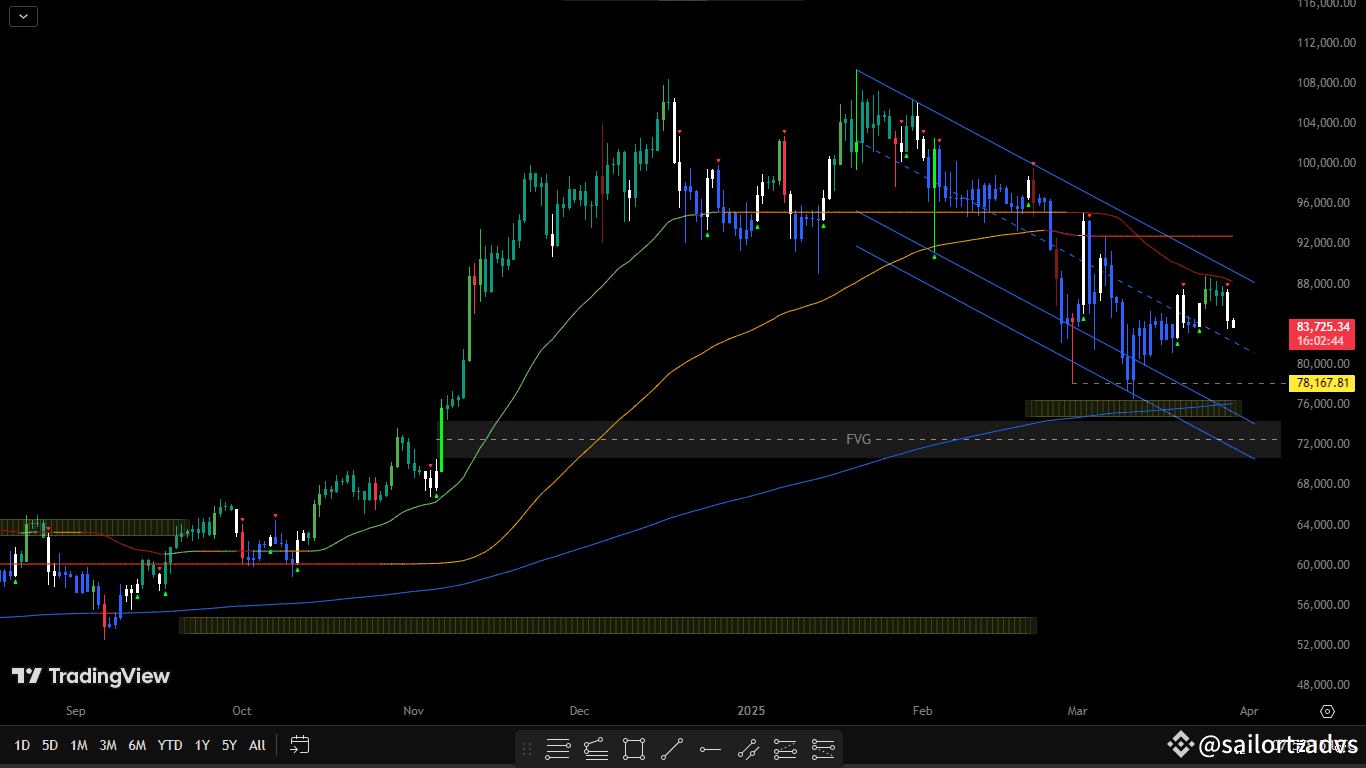Set the chart range to 6M

(137, 745)
